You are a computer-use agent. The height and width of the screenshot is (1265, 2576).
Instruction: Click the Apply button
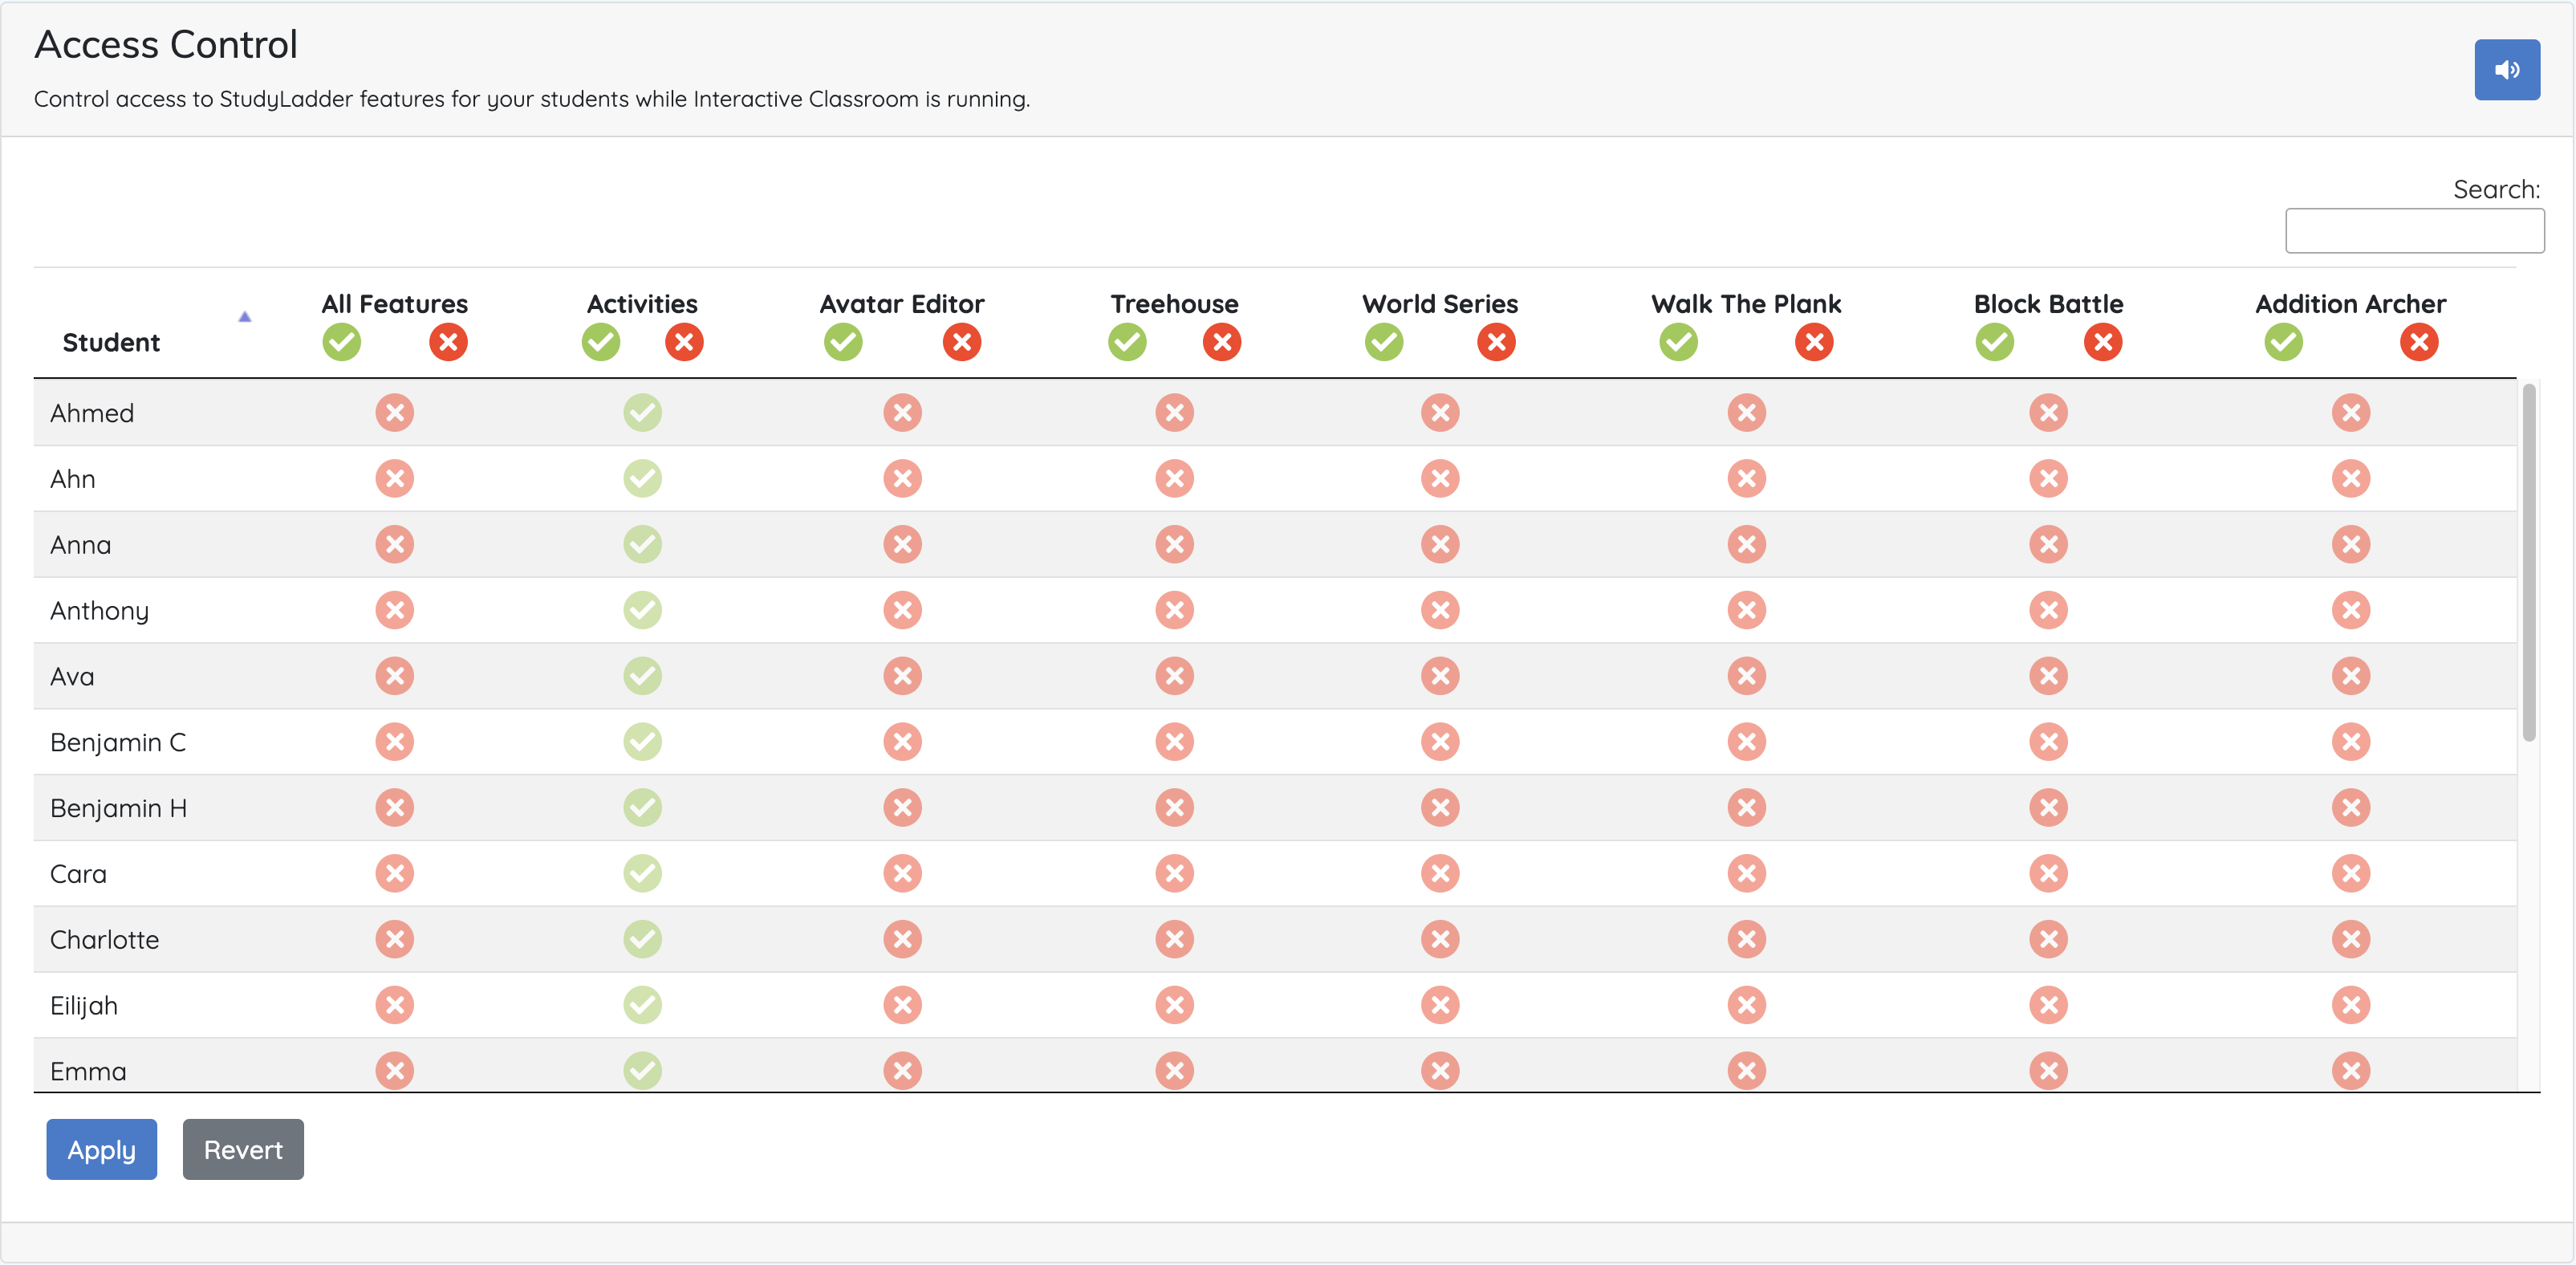pos(101,1150)
